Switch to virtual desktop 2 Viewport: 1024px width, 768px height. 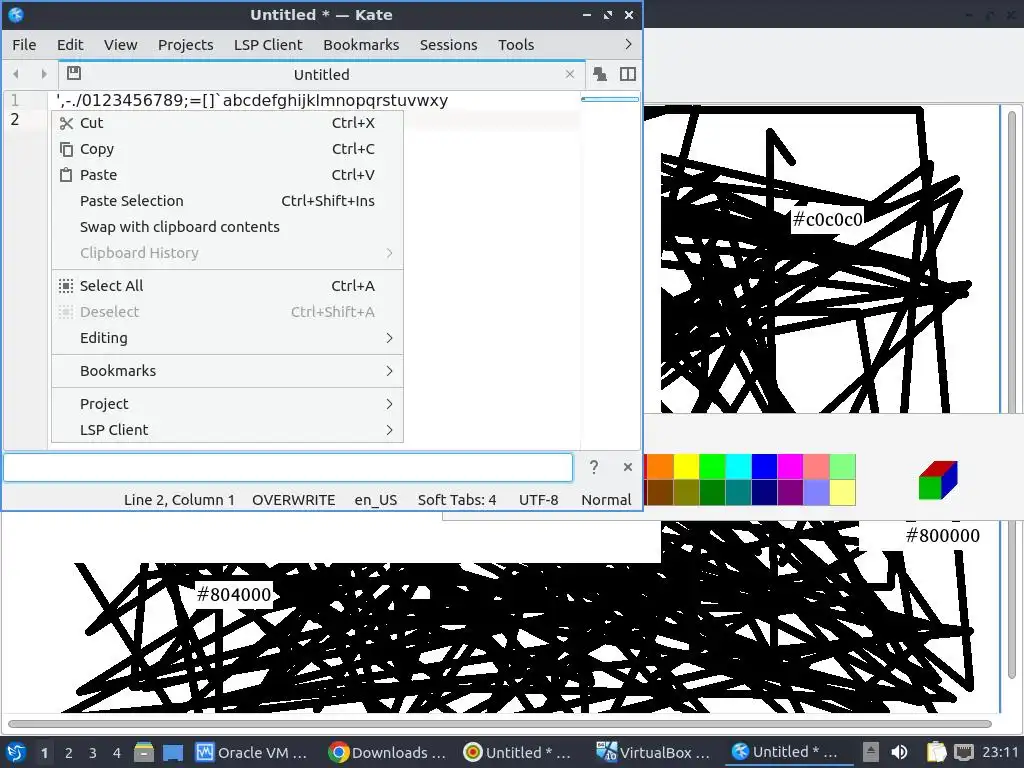[69, 752]
